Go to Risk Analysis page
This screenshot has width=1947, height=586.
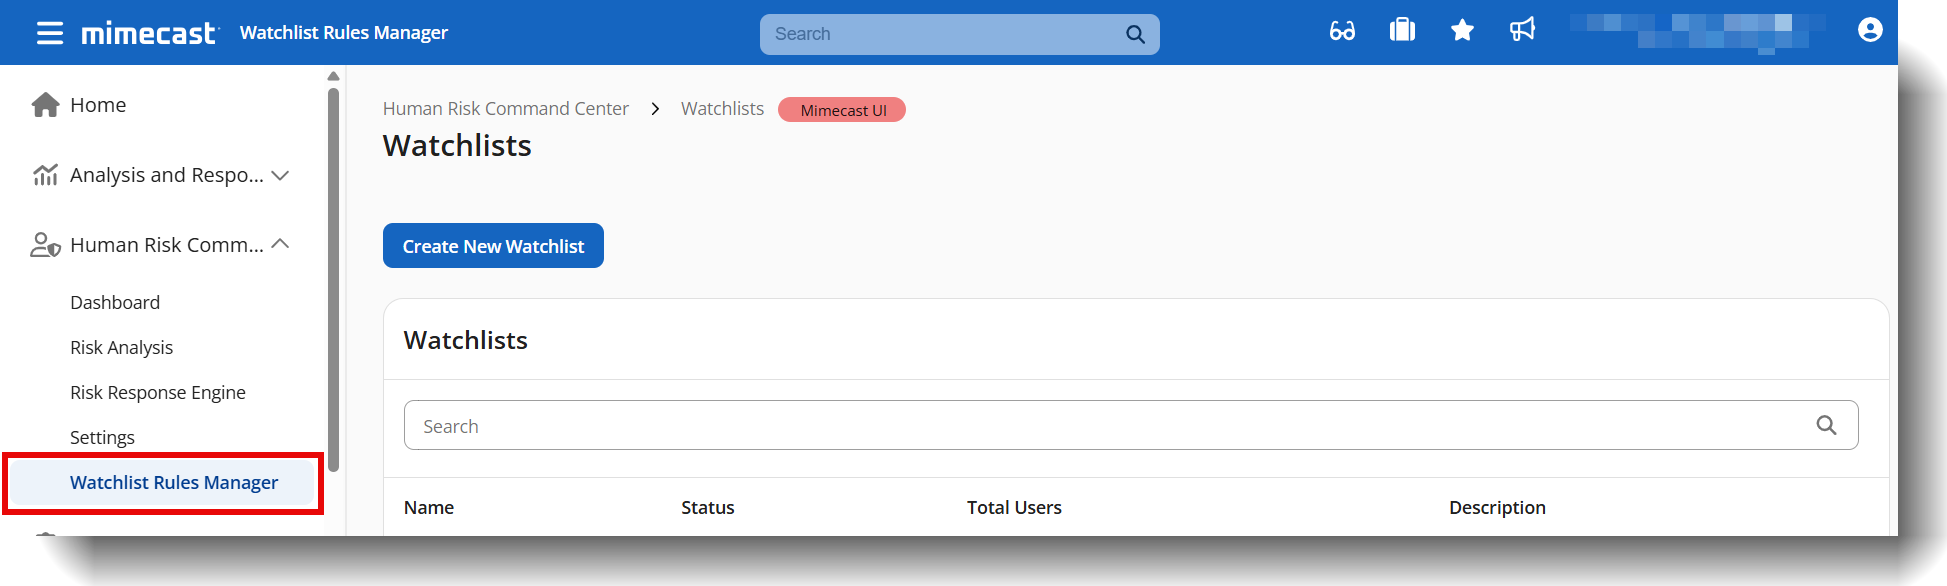[121, 347]
